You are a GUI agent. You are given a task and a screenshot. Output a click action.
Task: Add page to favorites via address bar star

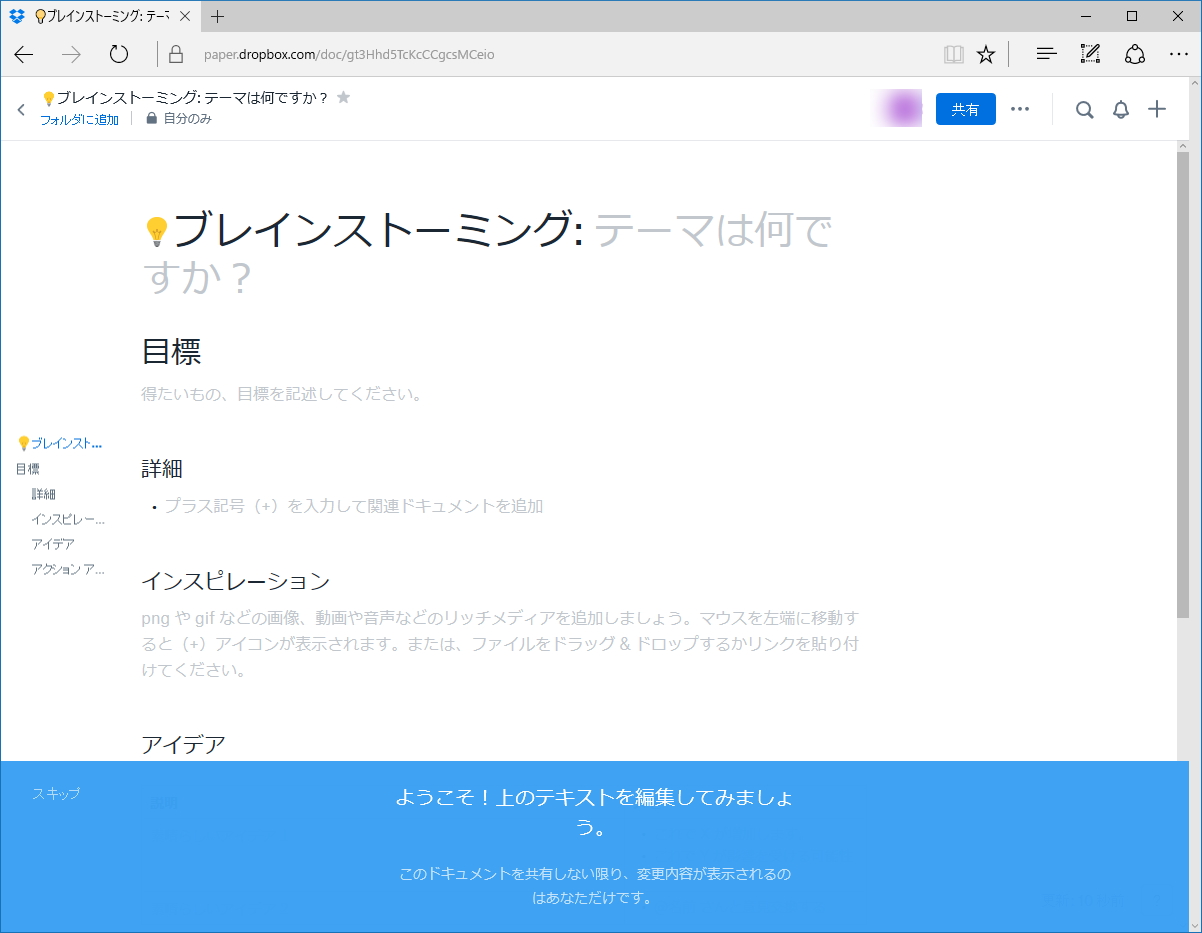click(986, 54)
